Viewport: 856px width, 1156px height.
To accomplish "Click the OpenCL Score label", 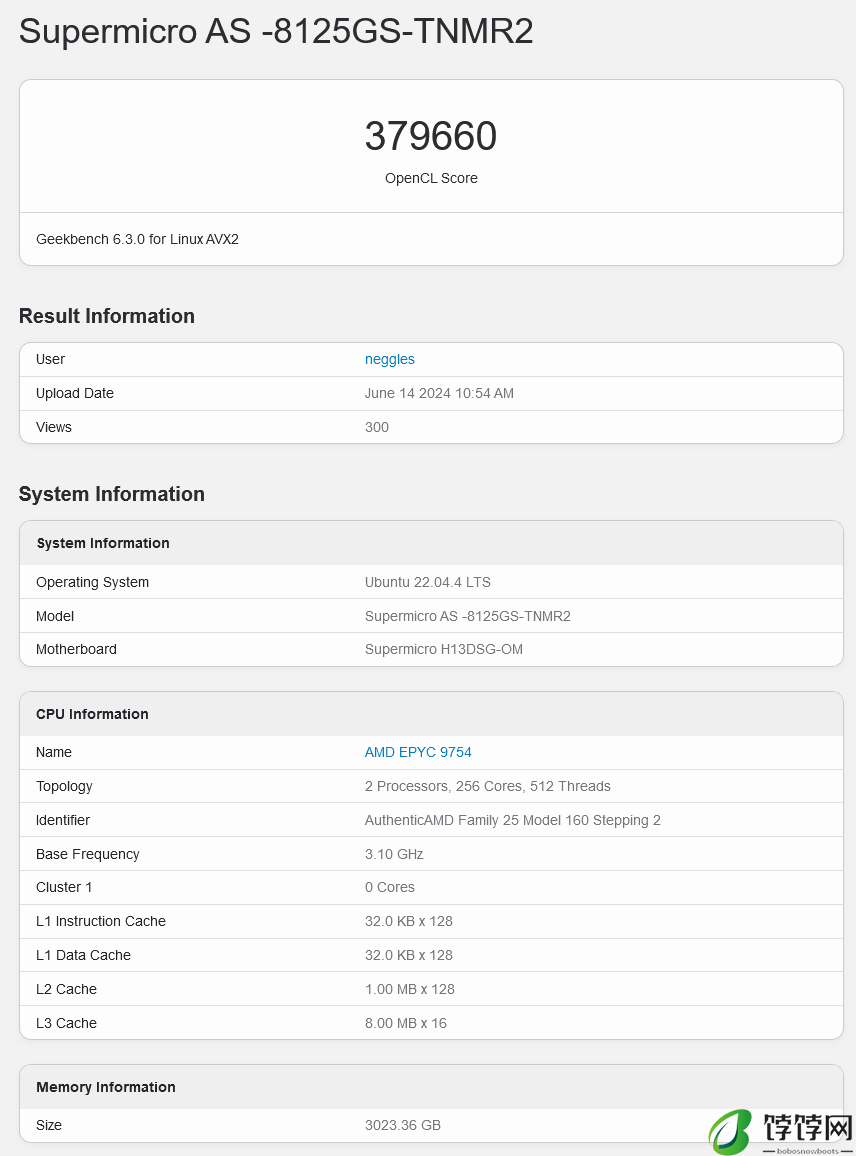I will coord(431,178).
